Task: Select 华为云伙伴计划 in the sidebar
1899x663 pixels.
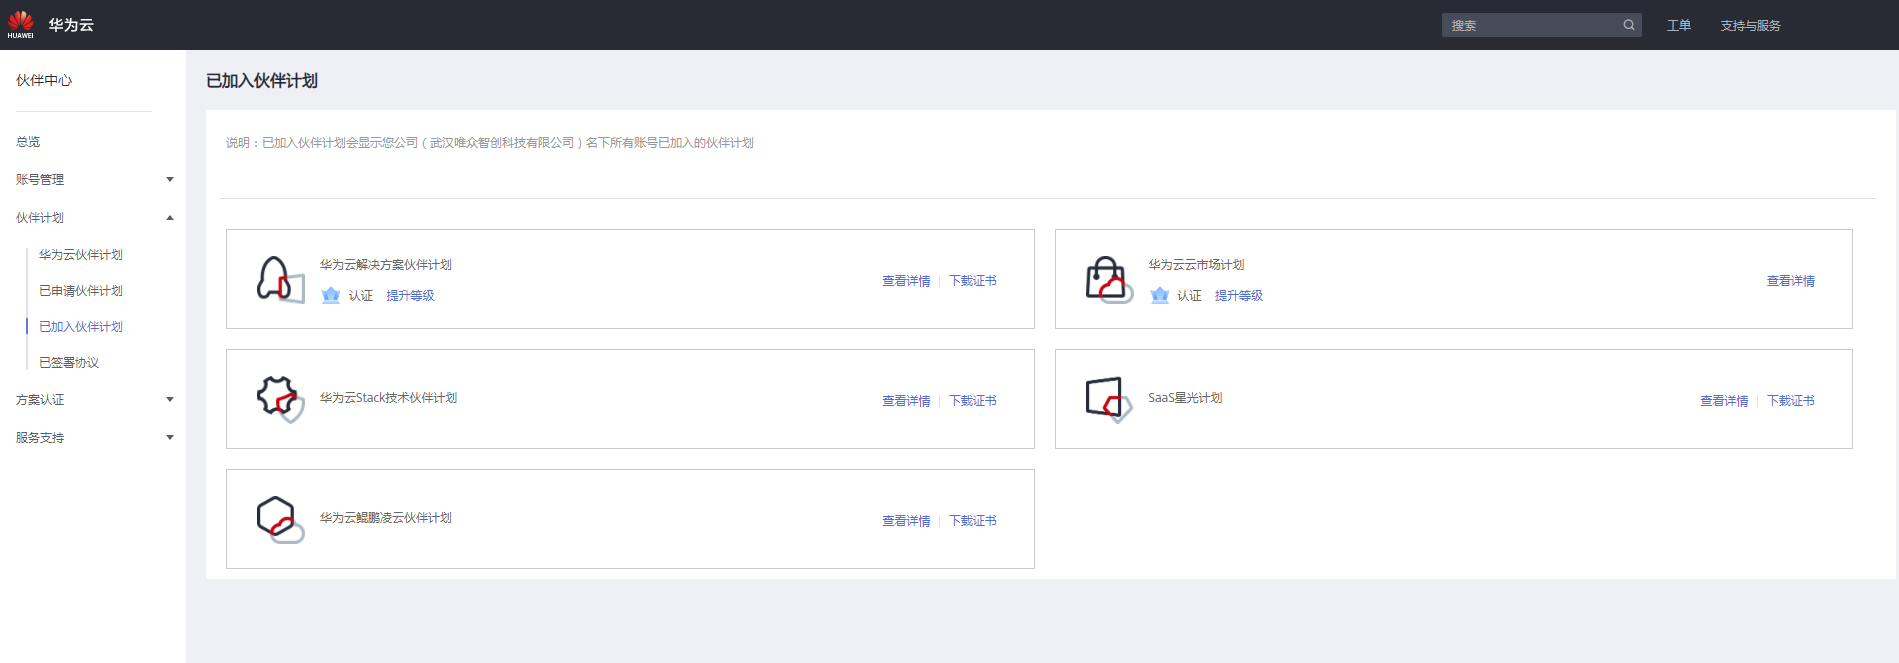Action: pyautogui.click(x=81, y=255)
